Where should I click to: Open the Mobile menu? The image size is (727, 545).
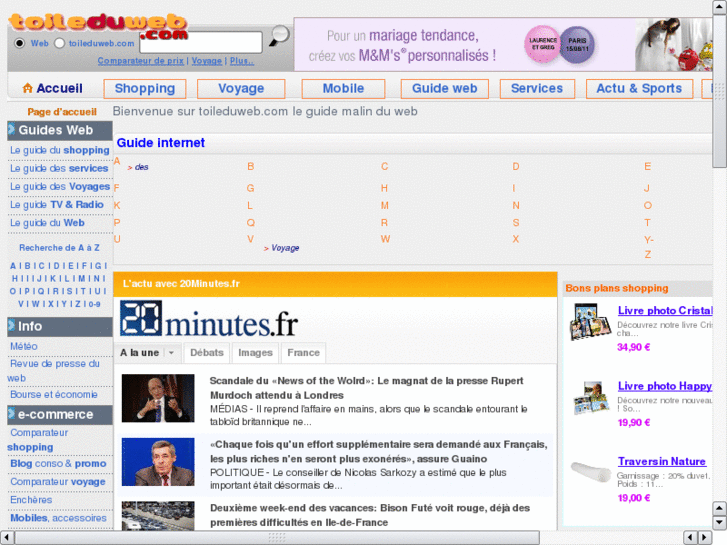coord(344,89)
